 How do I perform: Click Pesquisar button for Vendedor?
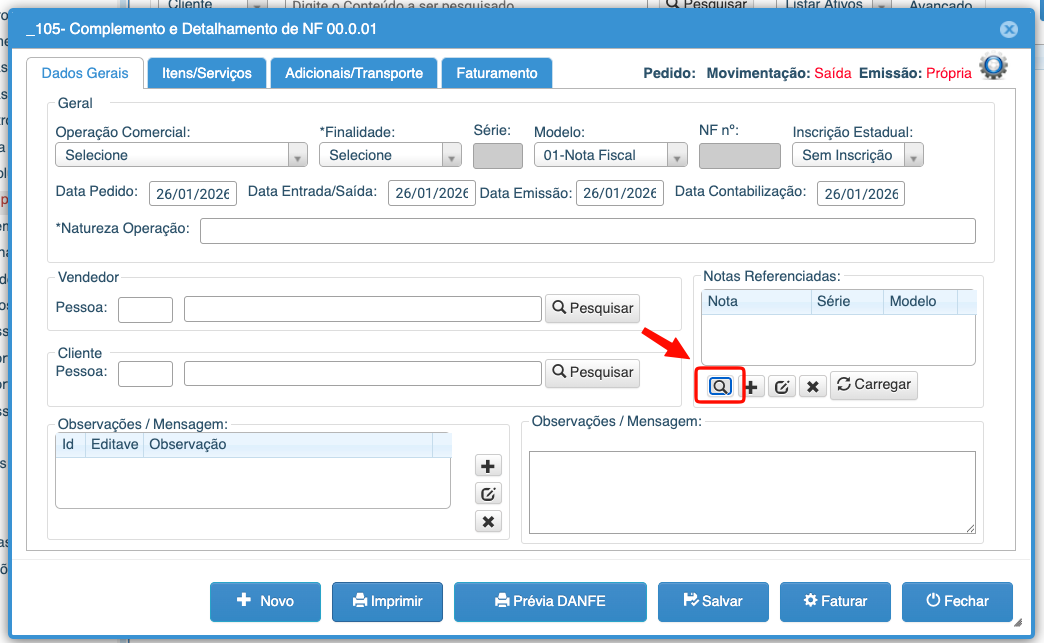[592, 309]
